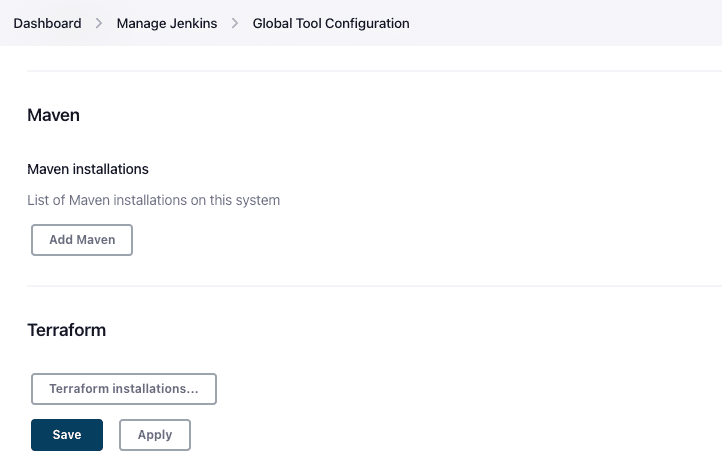Viewport: 722px width, 466px height.
Task: Click the Add Maven button
Action: coord(82,240)
